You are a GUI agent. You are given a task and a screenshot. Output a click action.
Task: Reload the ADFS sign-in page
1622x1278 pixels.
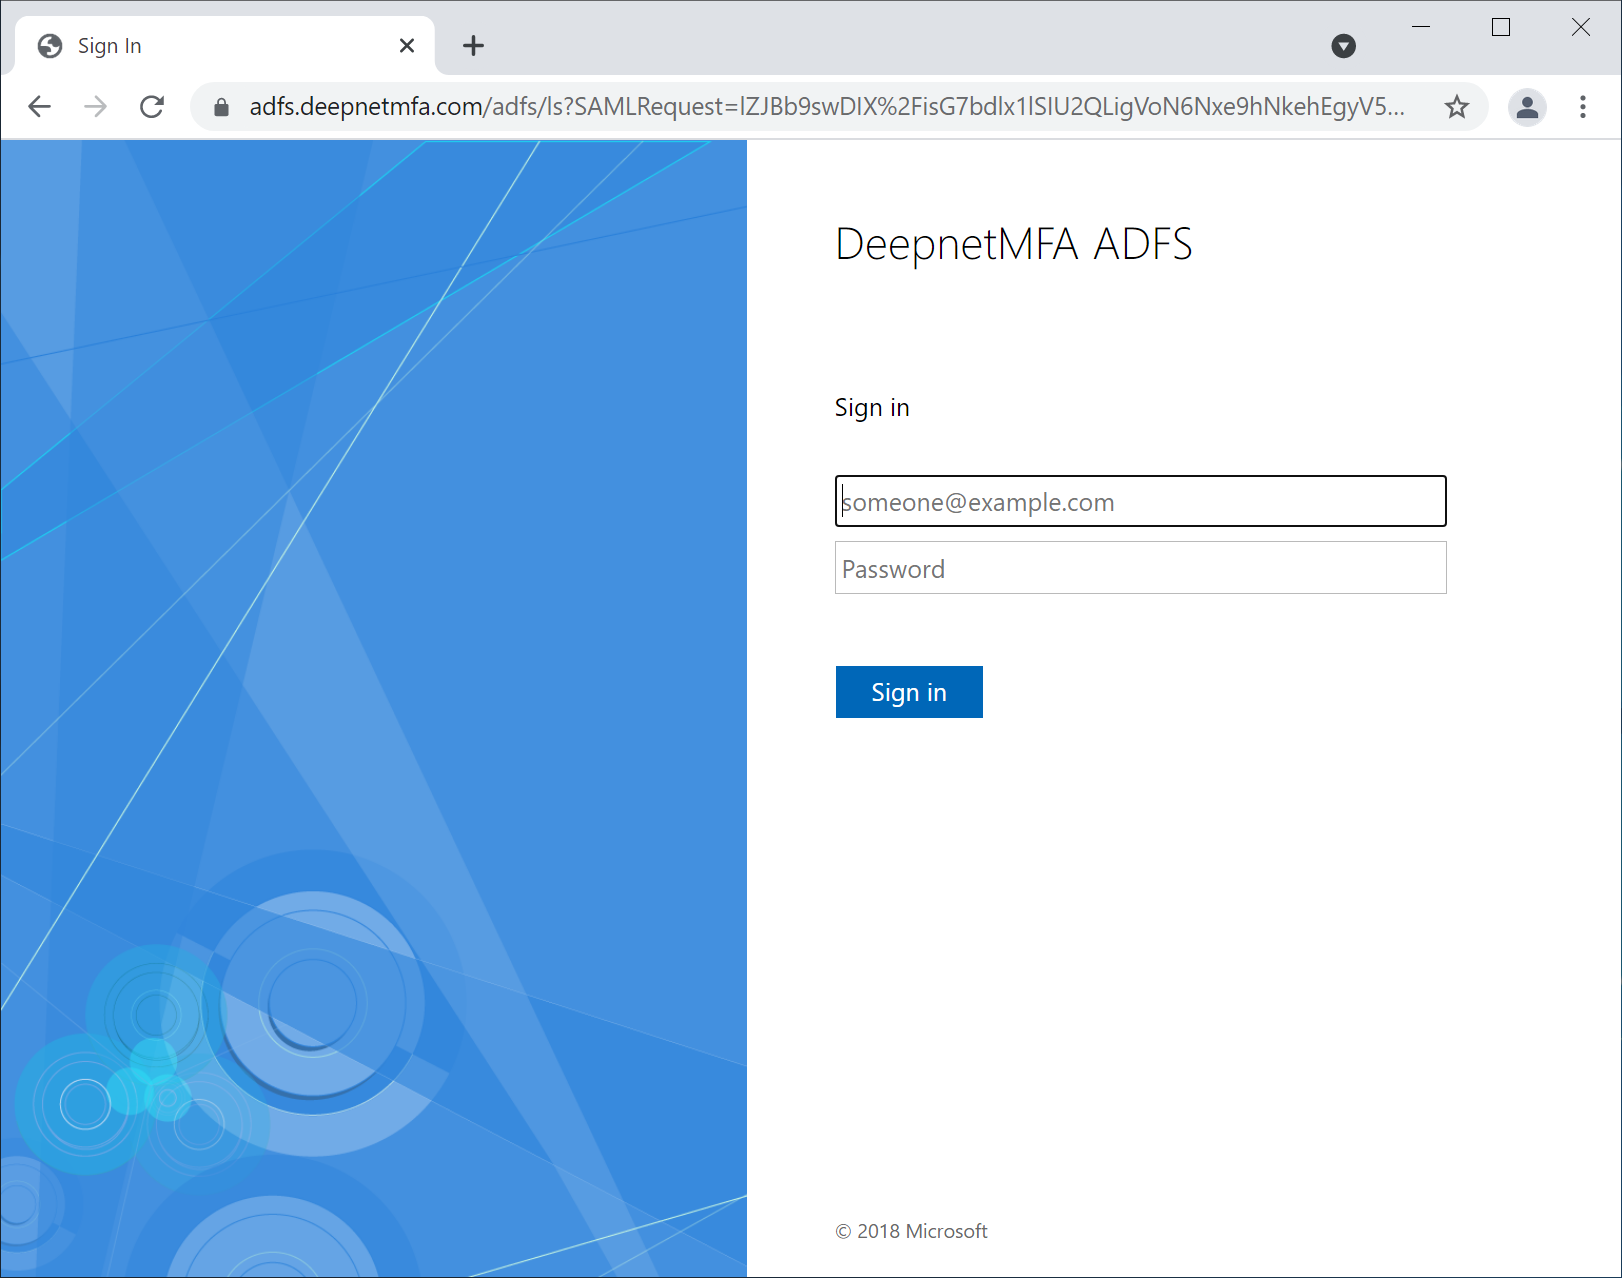click(152, 107)
